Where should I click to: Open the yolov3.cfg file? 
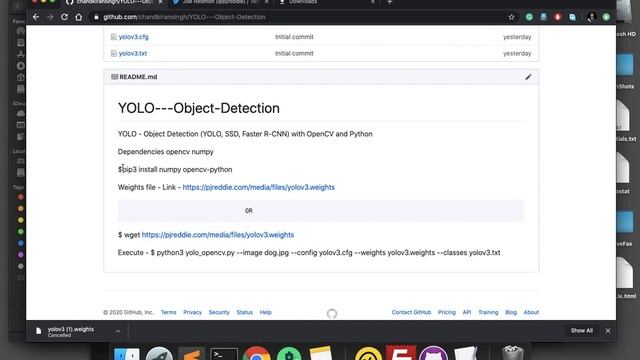click(x=133, y=37)
